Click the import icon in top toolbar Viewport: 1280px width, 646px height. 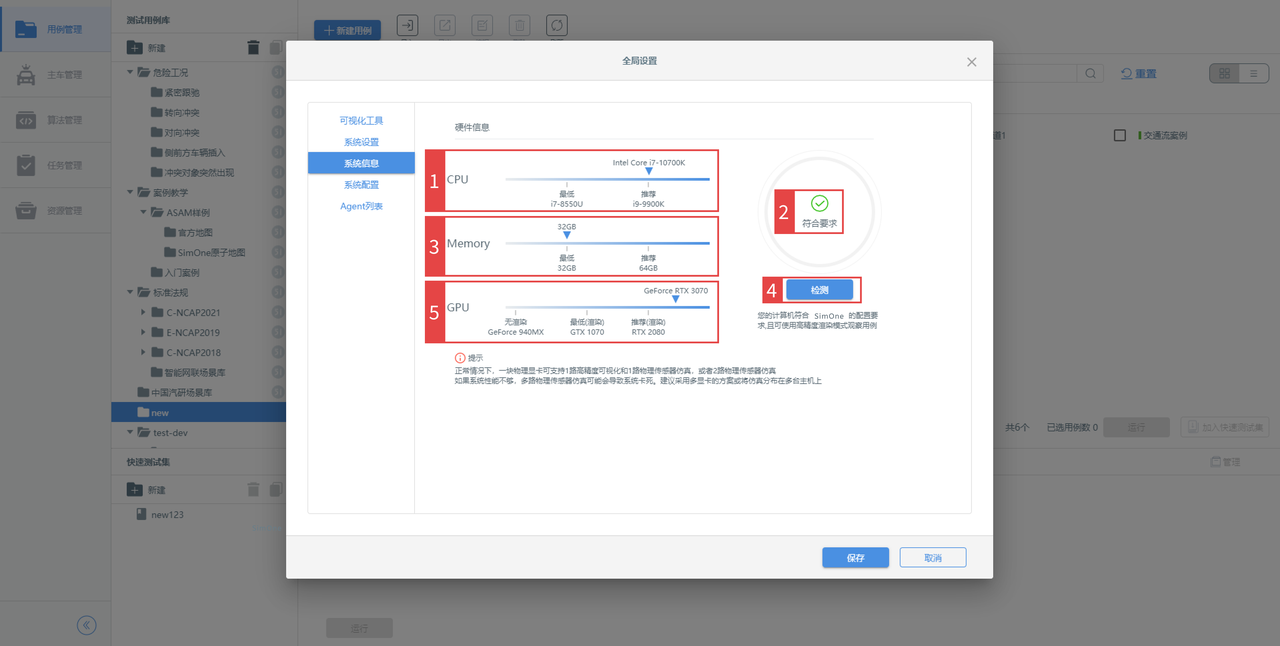click(x=408, y=26)
